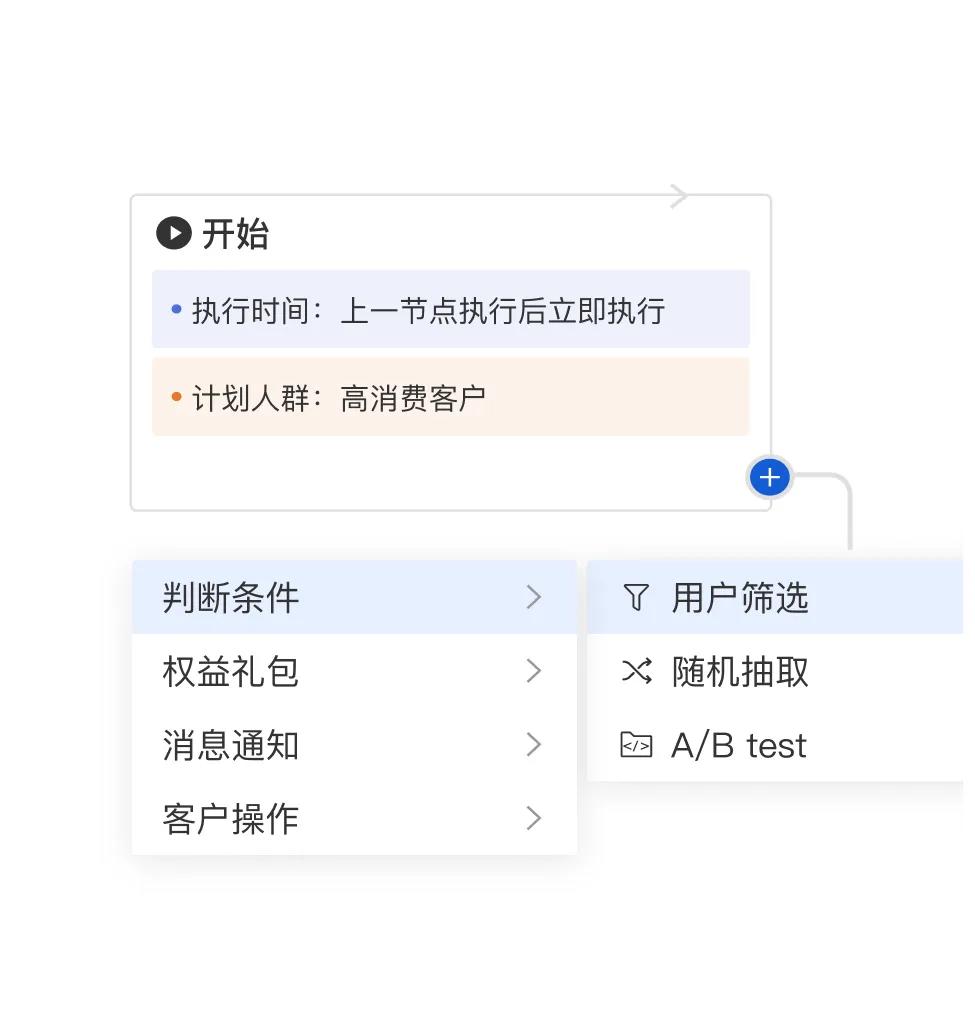The image size is (975, 1026).
Task: Click the play icon beside 开始
Action: point(174,234)
